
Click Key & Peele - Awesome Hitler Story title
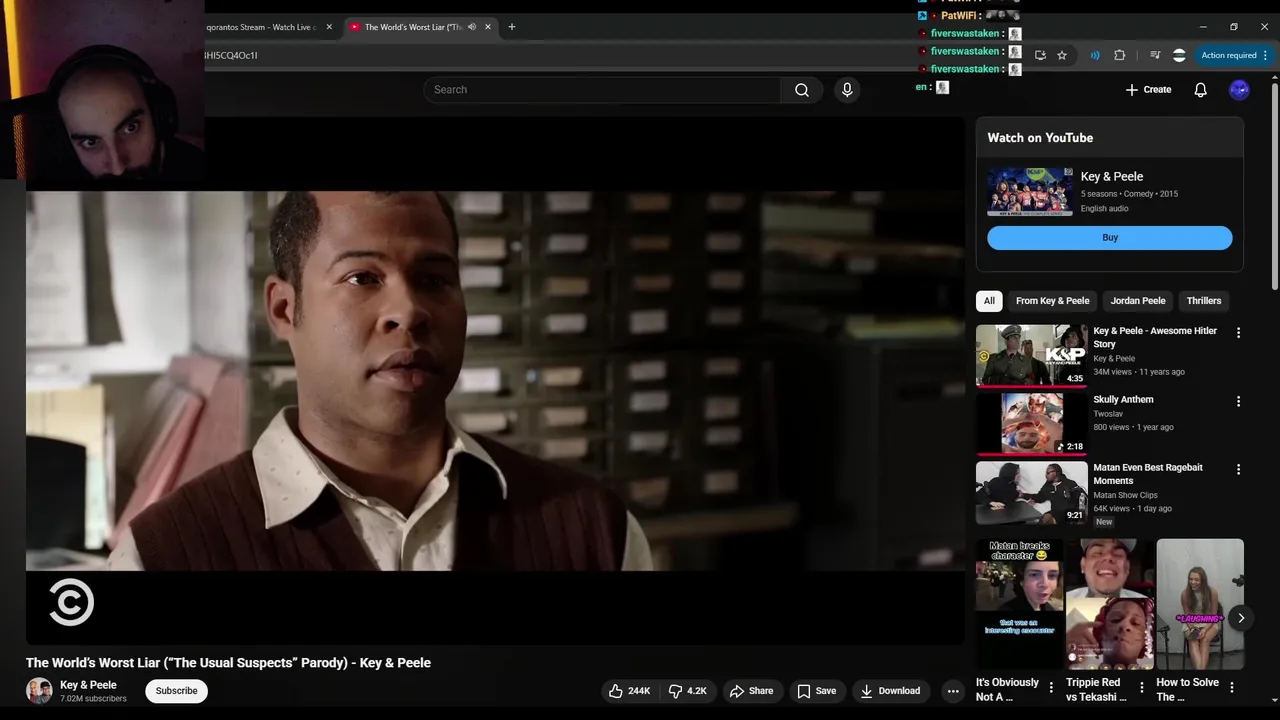(x=1155, y=337)
